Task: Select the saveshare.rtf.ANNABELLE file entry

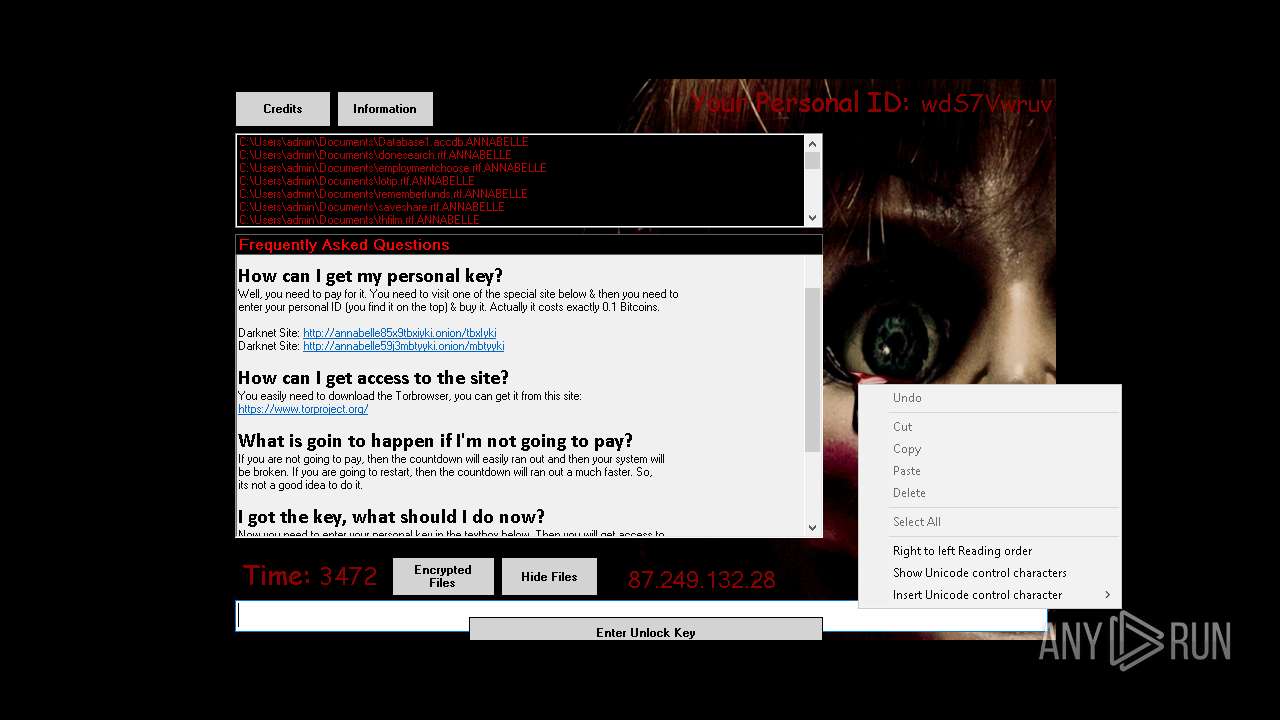Action: click(x=372, y=207)
